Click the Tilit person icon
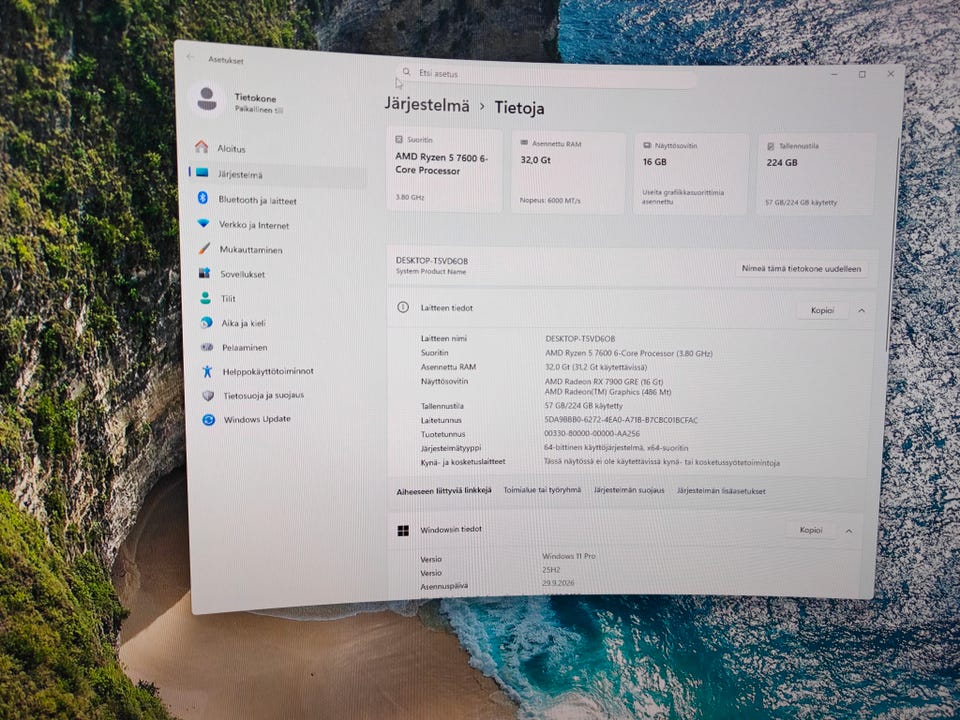Screen dimensions: 960x720 [x=206, y=298]
